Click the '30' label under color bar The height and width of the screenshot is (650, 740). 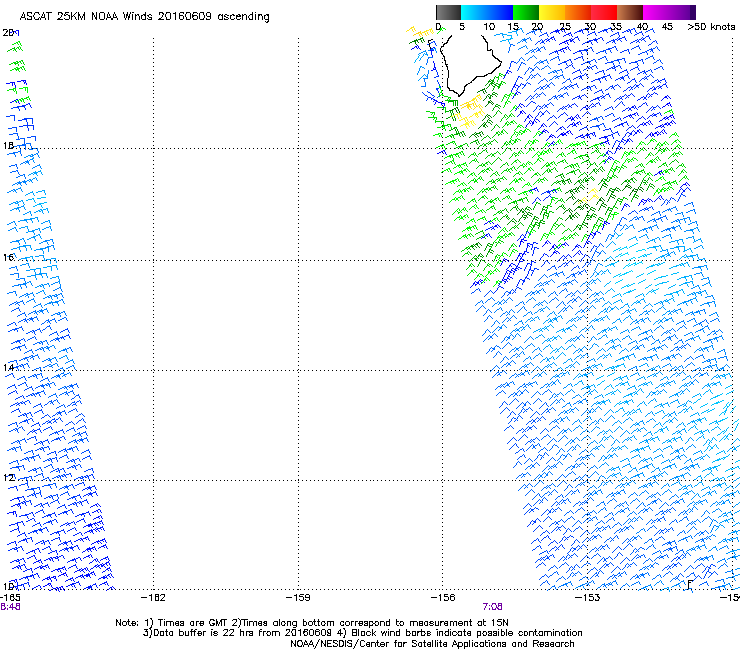(590, 27)
